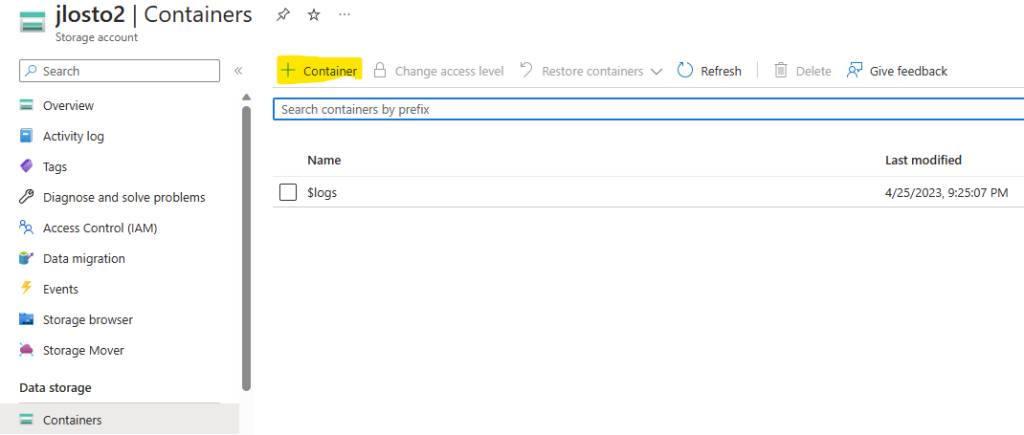Expand the Restore containers dropdown arrow
The height and width of the screenshot is (435, 1024).
click(656, 71)
